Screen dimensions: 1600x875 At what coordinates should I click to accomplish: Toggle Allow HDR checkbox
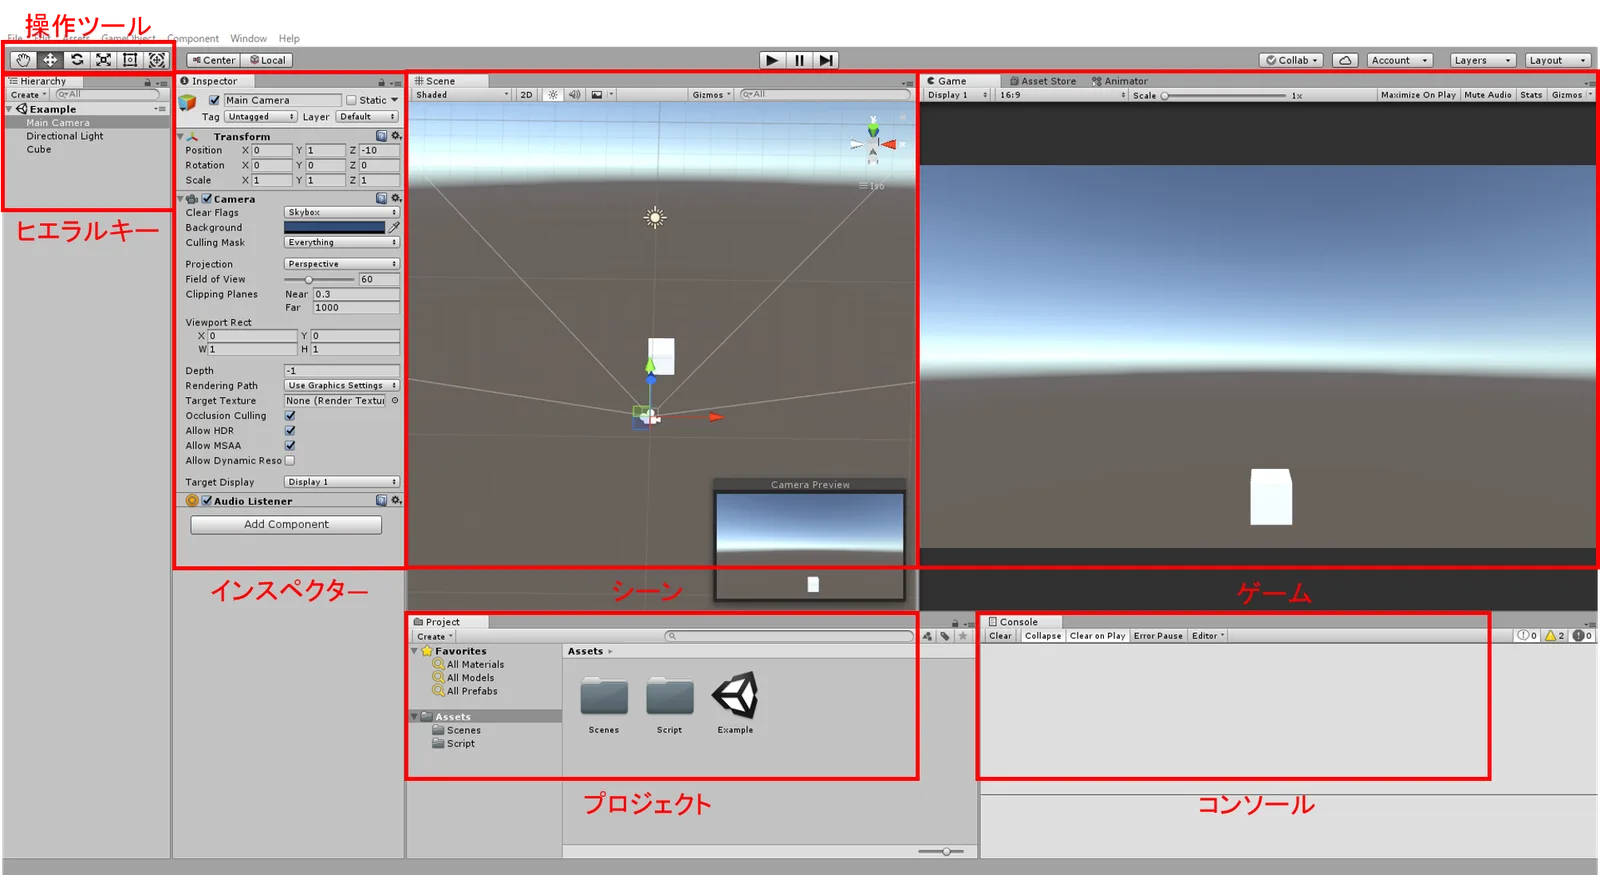point(290,431)
